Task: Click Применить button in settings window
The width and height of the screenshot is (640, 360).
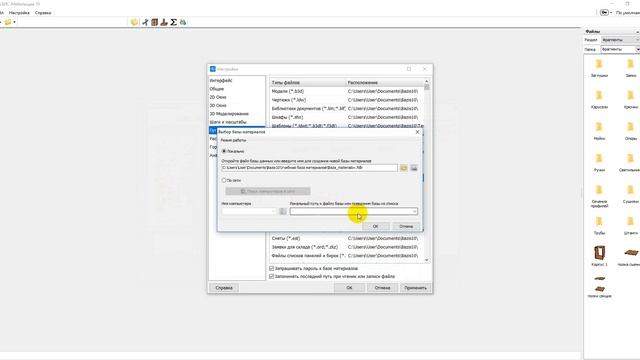Action: point(415,288)
